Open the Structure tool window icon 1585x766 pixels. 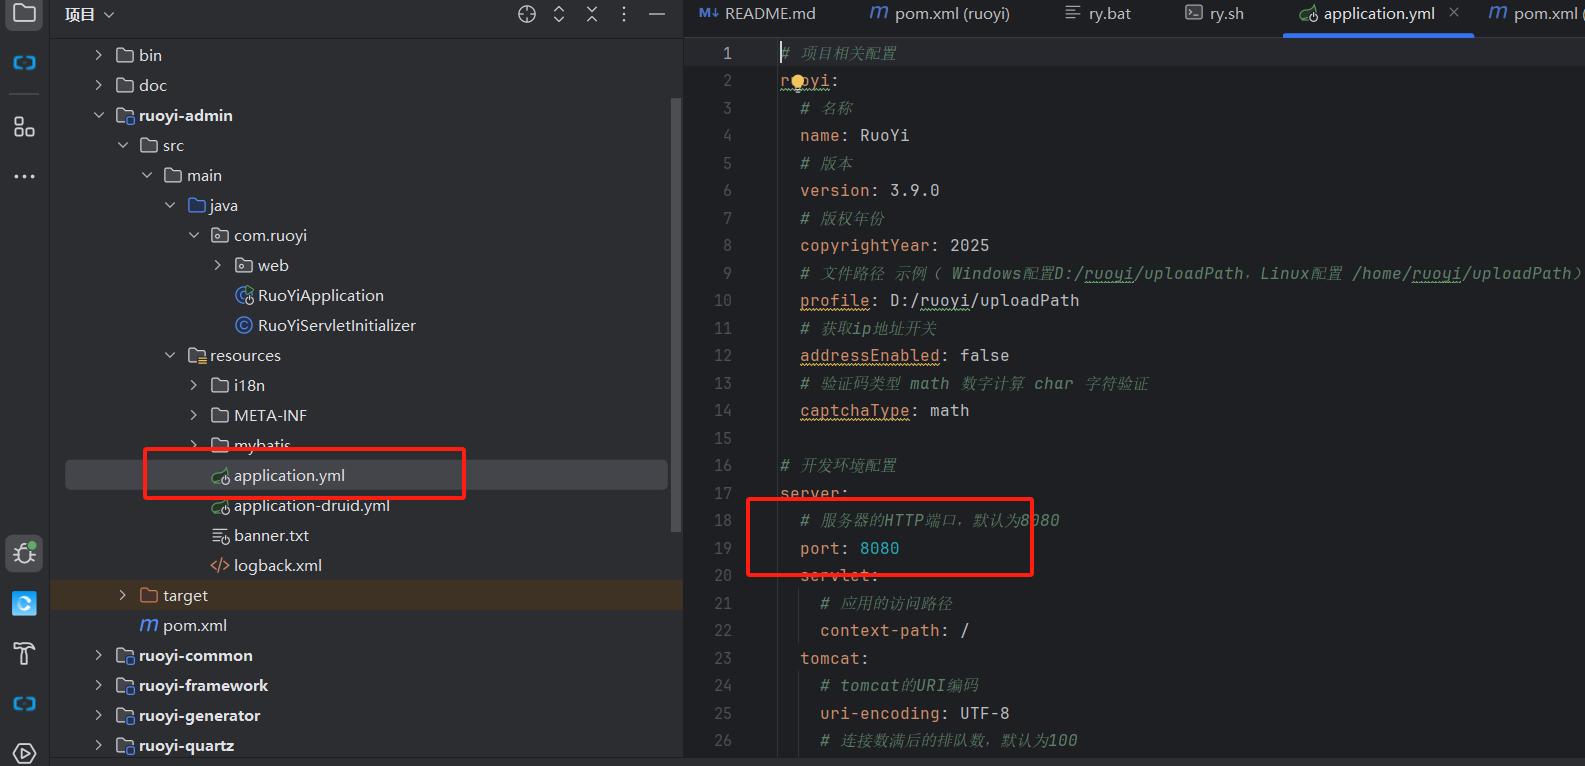(x=24, y=127)
